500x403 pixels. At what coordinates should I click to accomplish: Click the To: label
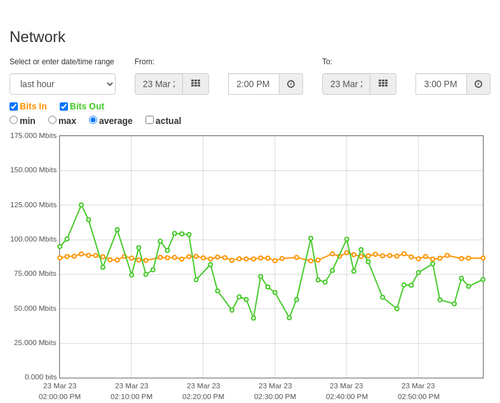point(327,62)
